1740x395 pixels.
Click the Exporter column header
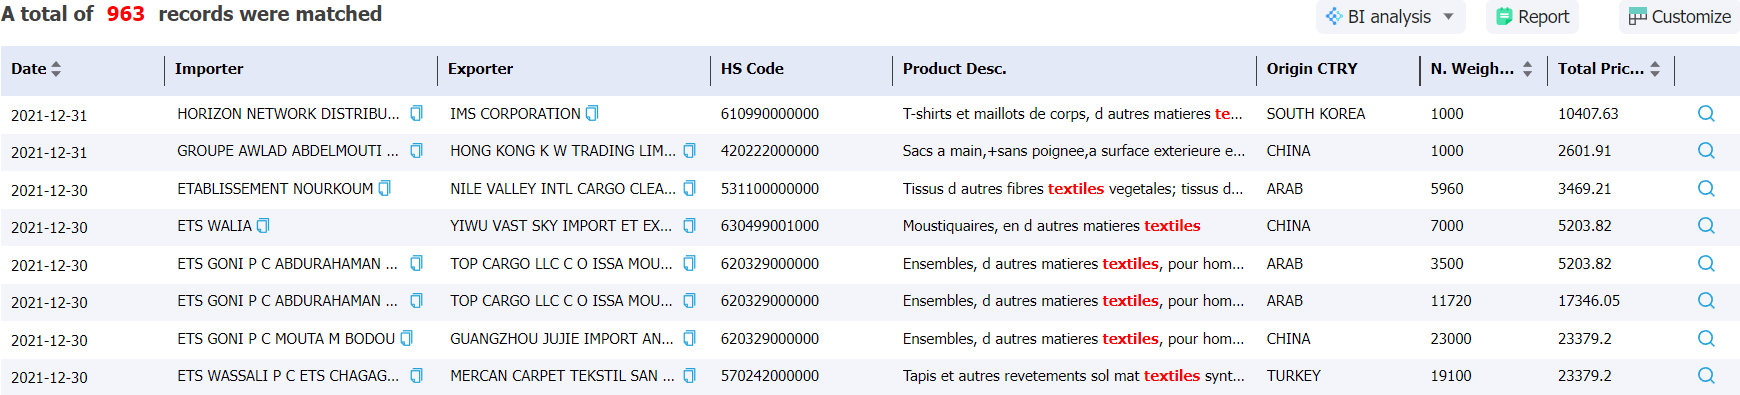coord(480,69)
